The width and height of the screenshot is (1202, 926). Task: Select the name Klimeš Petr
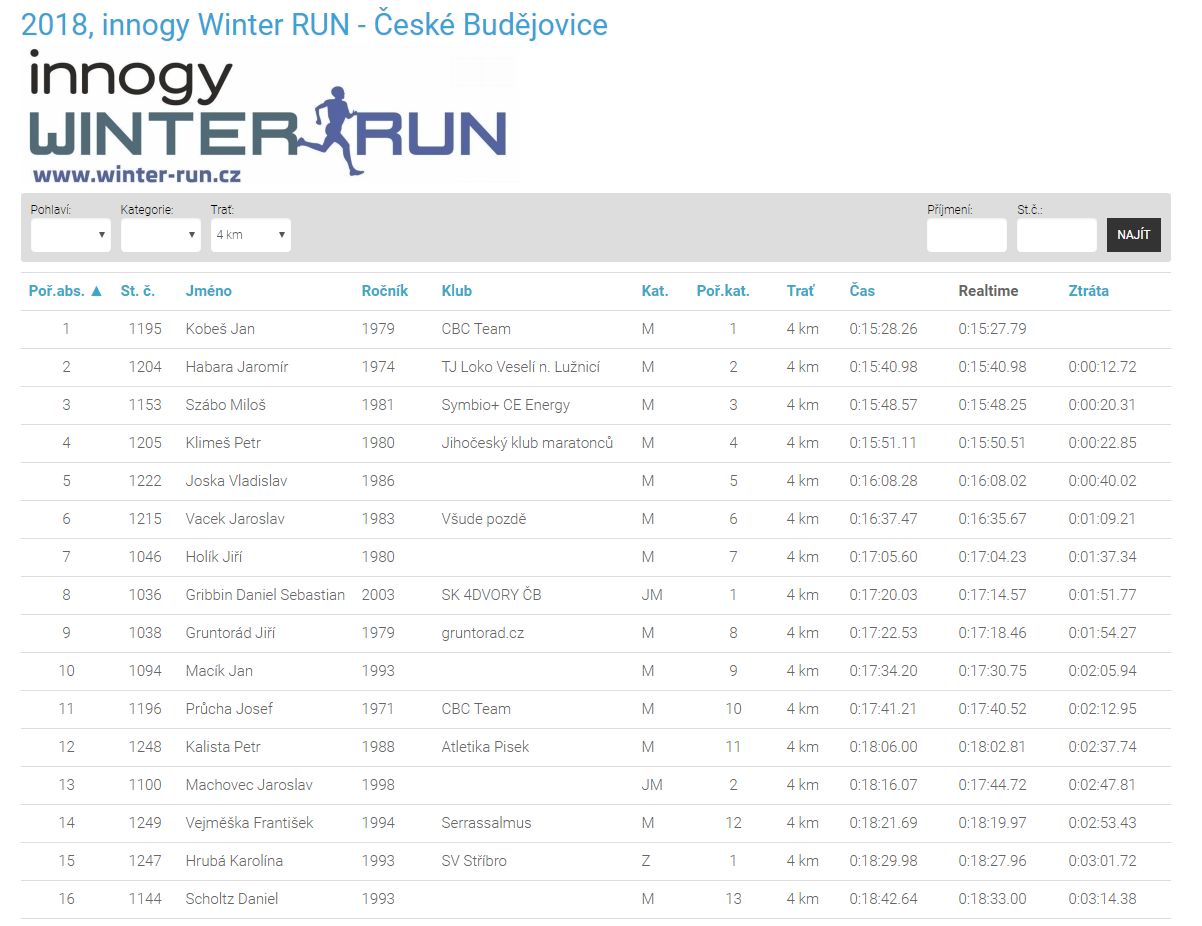tap(223, 443)
